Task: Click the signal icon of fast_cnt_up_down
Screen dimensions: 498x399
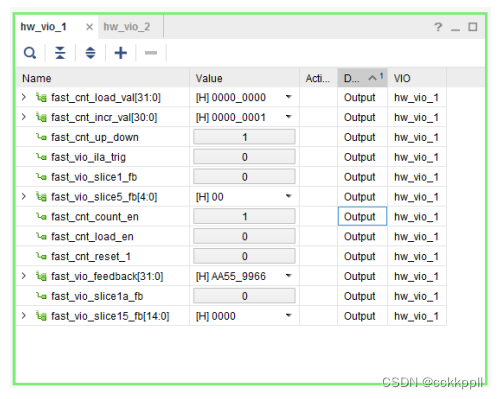Action: [41, 137]
